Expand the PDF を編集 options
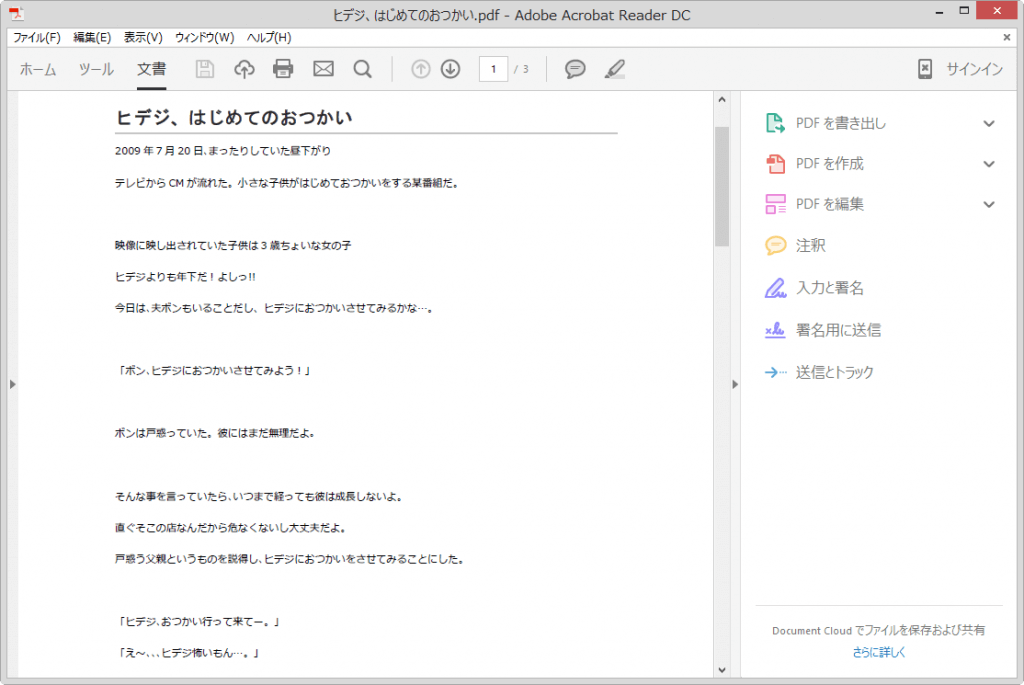This screenshot has height=685, width=1024. tap(988, 204)
